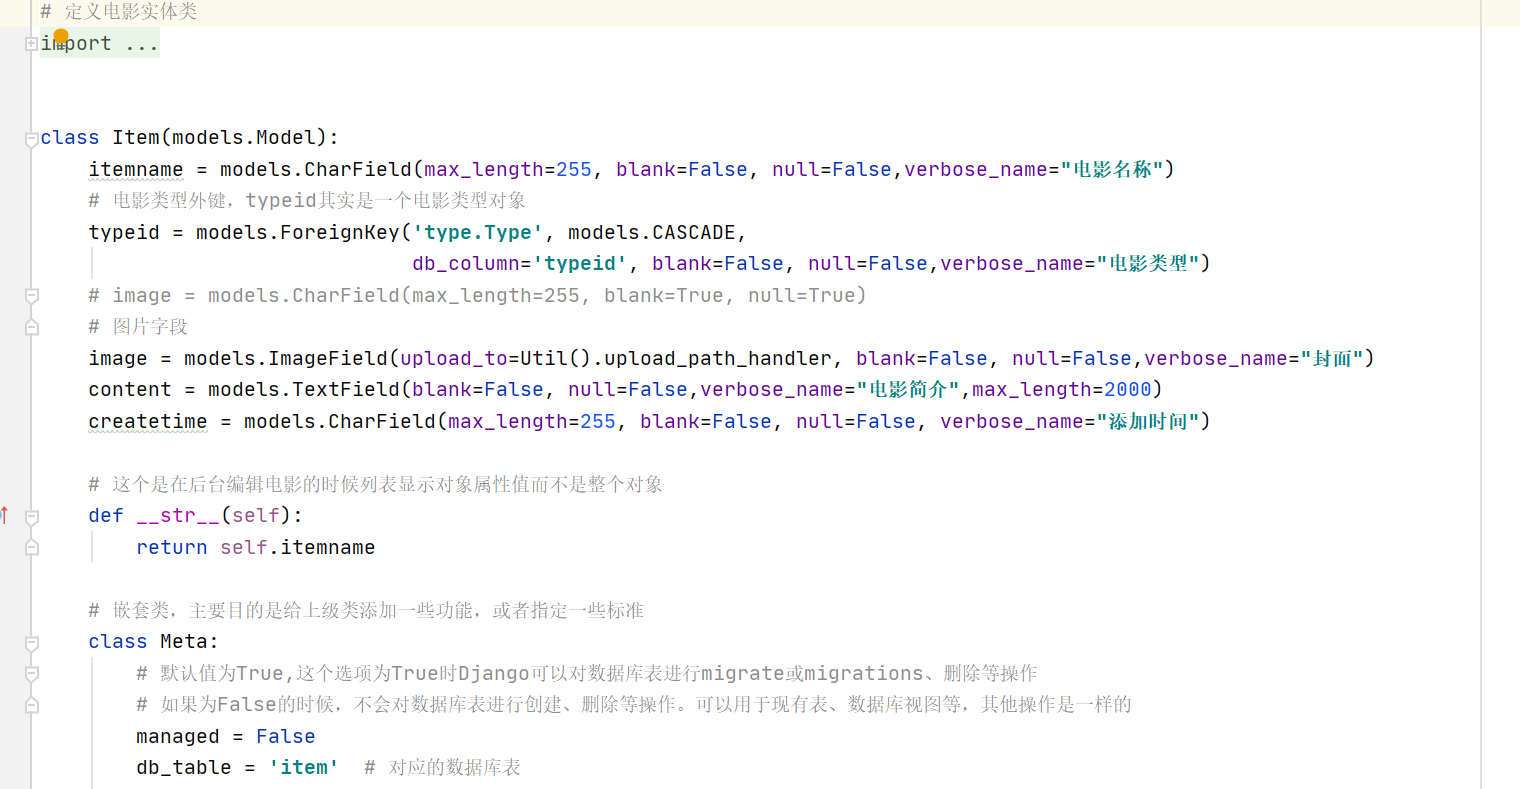Screen dimensions: 1520x789
Task: Click the 'db_table' attribute name
Action: 184,767
